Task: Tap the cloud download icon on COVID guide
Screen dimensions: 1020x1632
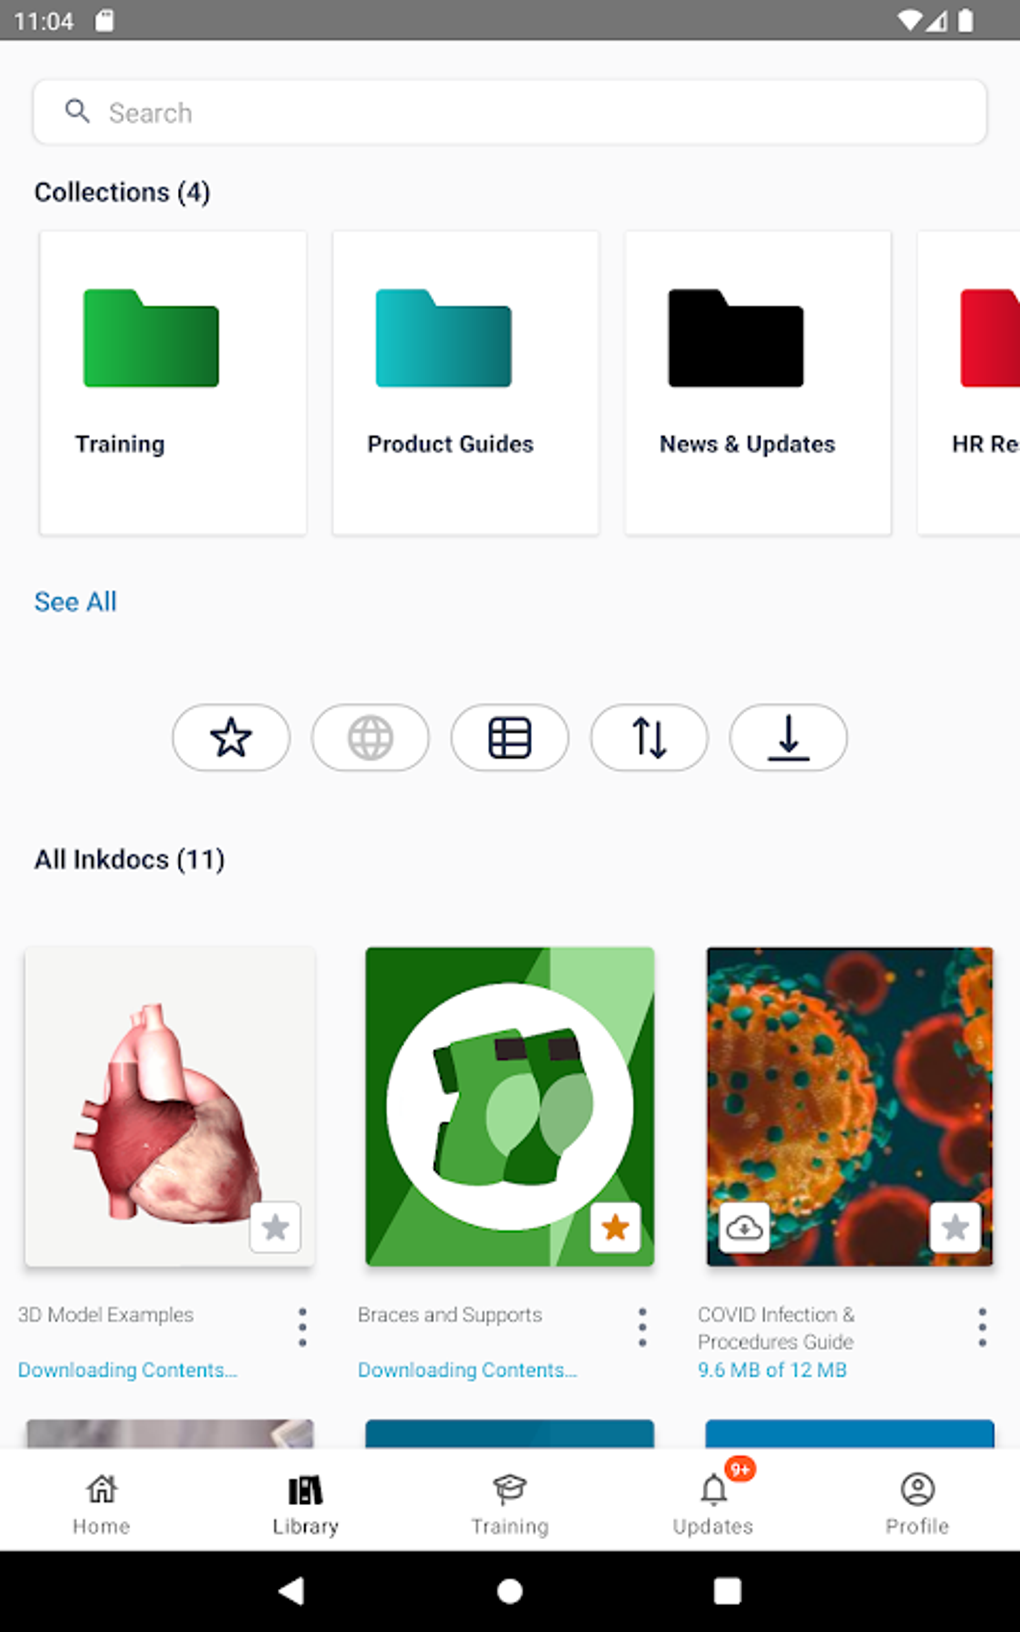Action: click(744, 1227)
